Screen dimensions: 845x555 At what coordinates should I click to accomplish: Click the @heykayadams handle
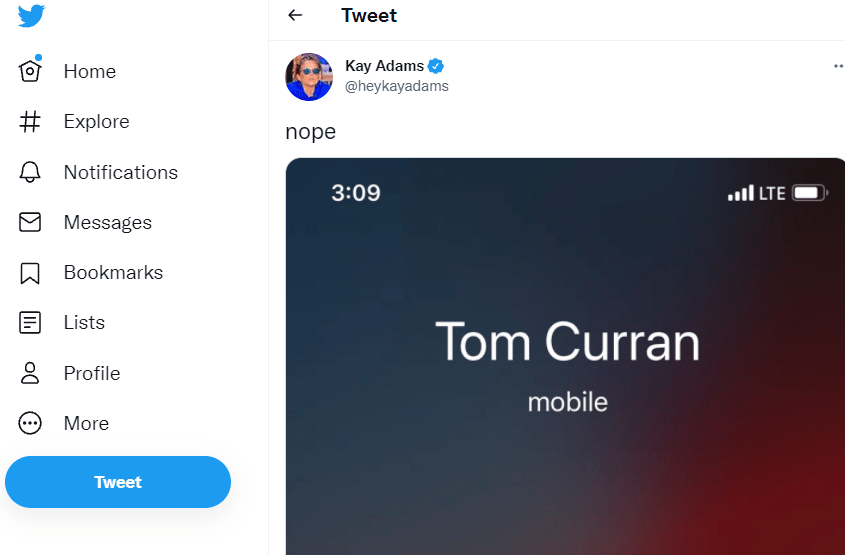tap(397, 86)
